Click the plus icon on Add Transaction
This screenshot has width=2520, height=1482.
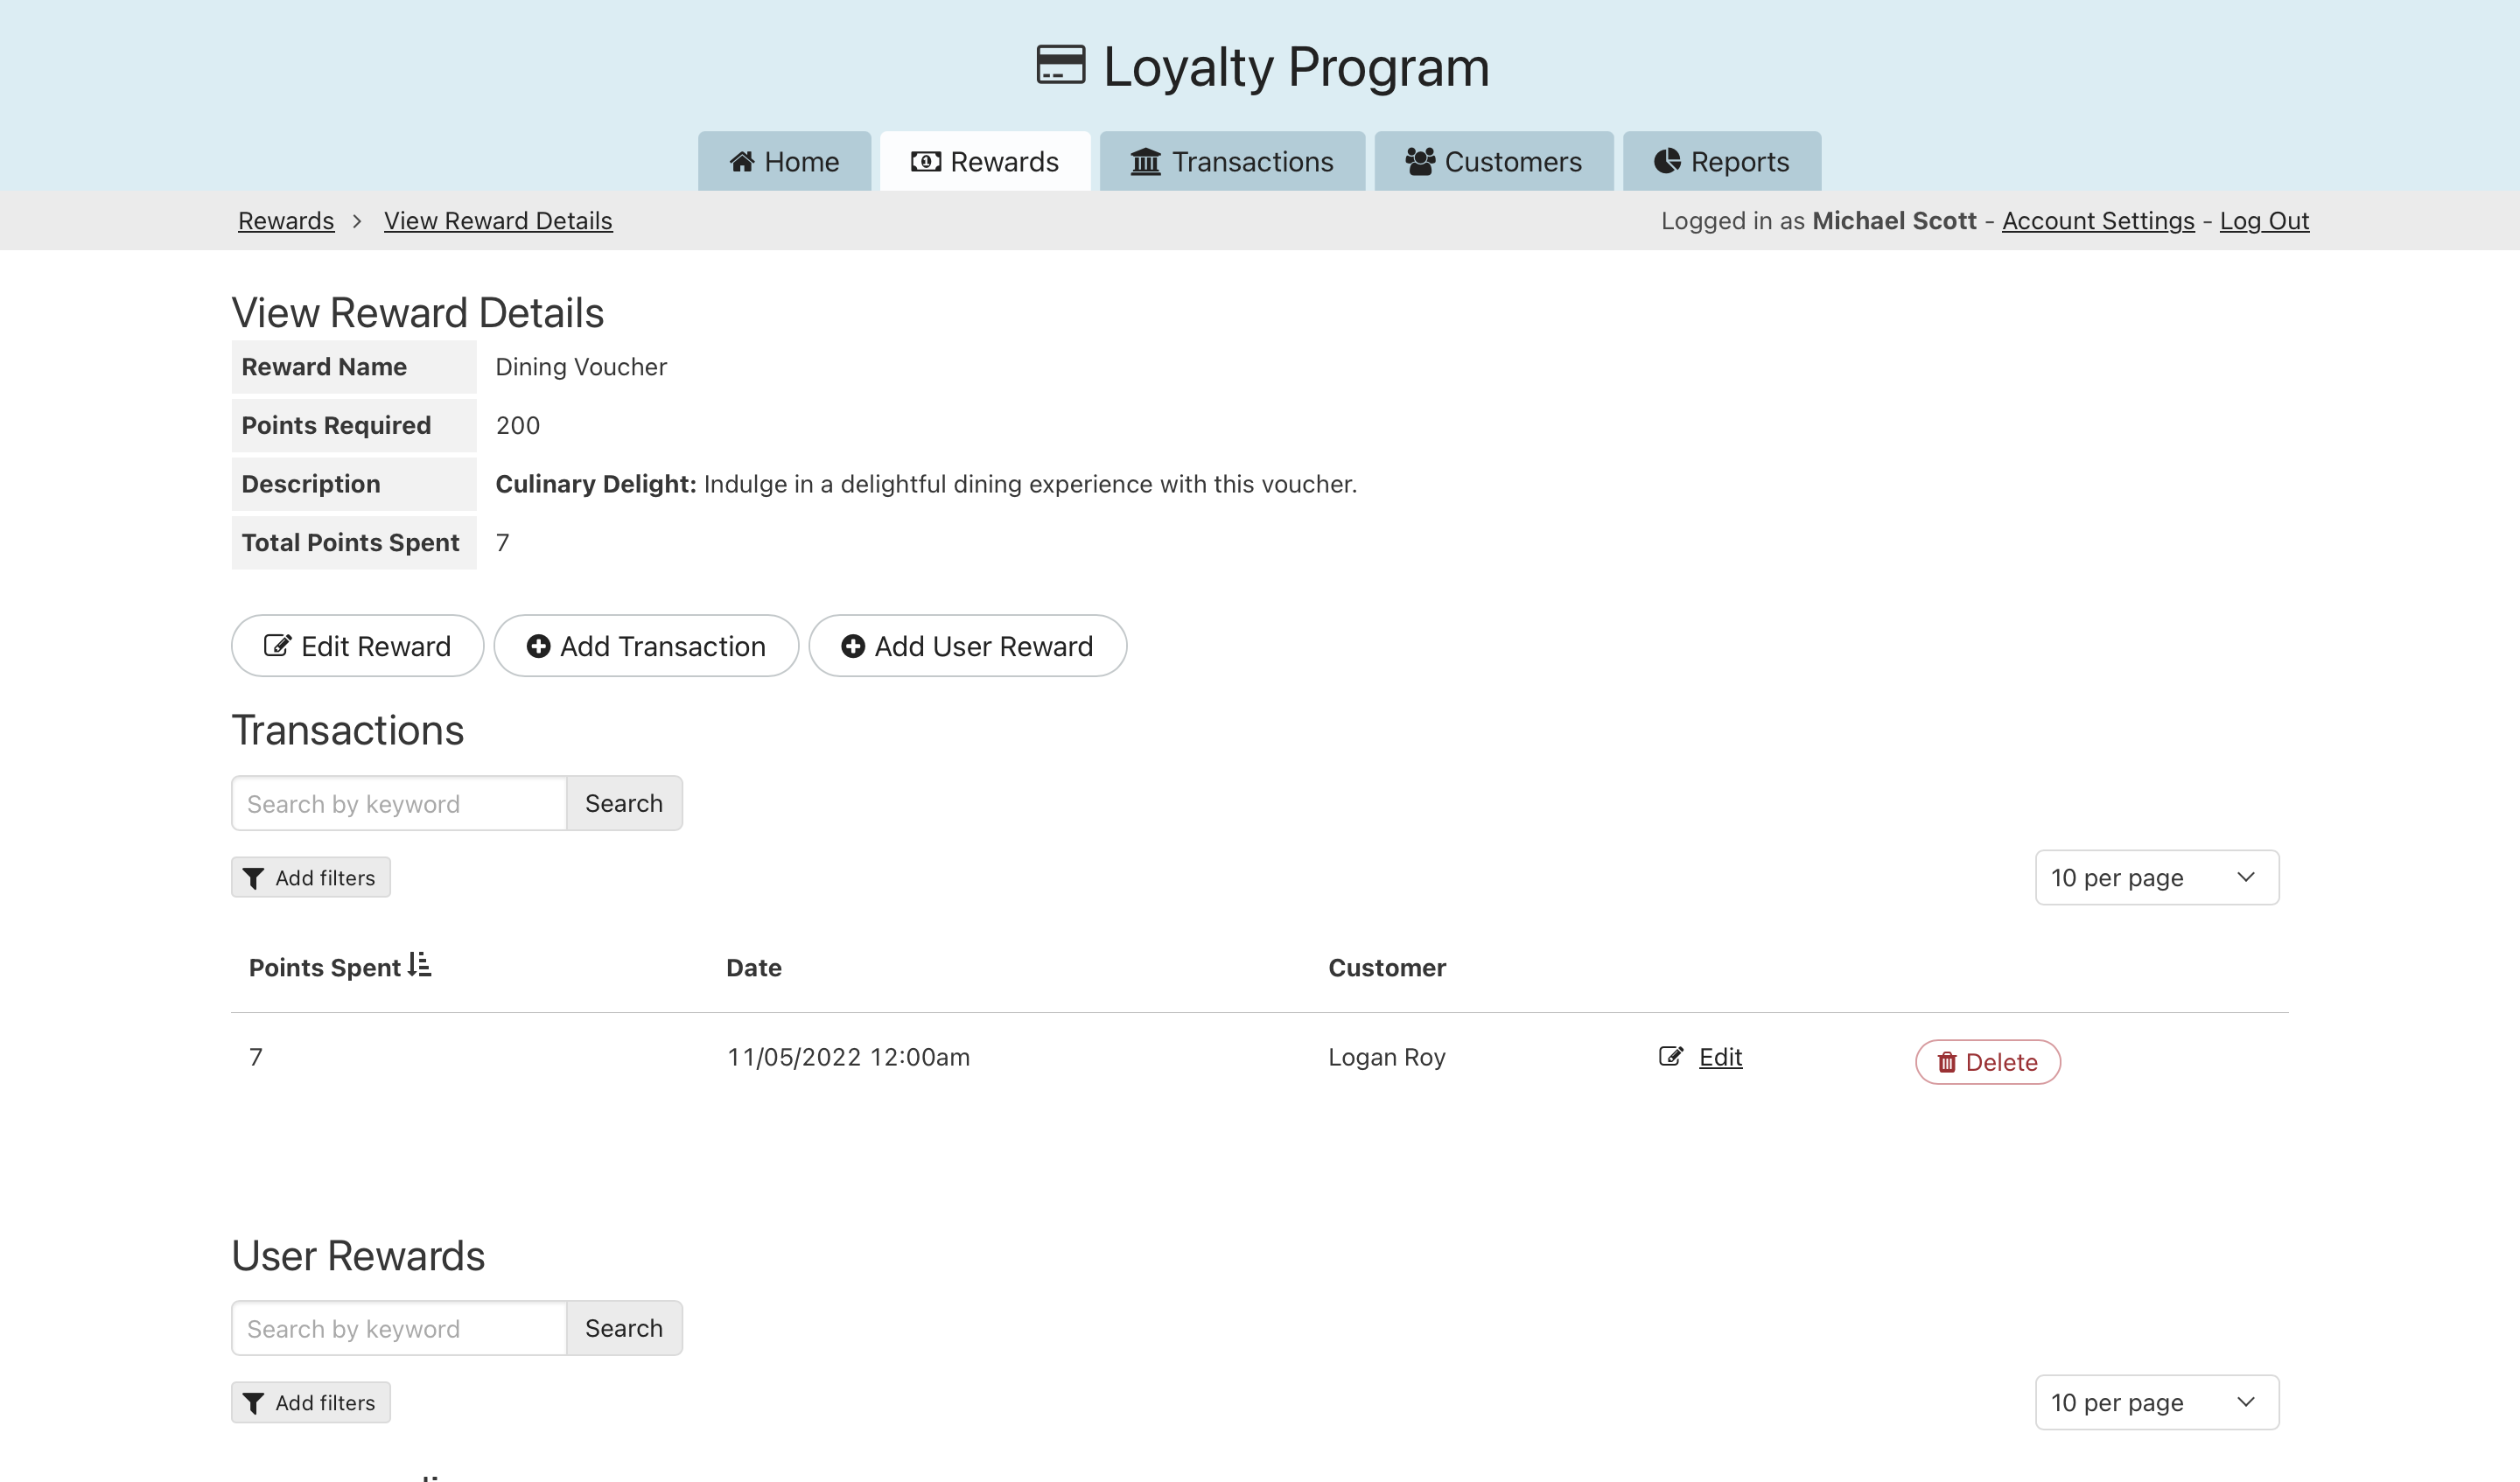tap(538, 647)
